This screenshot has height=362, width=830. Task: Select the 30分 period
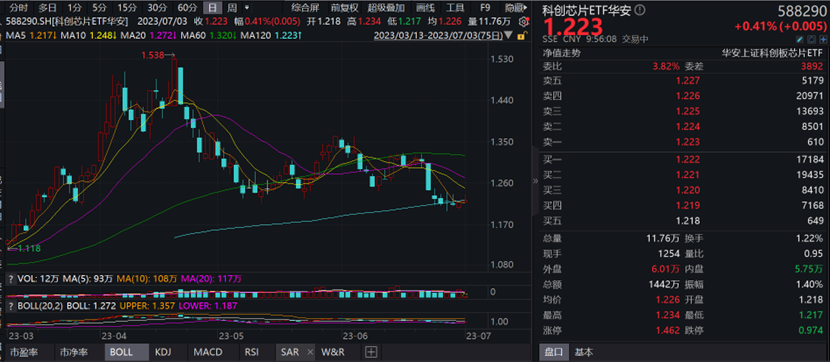[x=157, y=8]
